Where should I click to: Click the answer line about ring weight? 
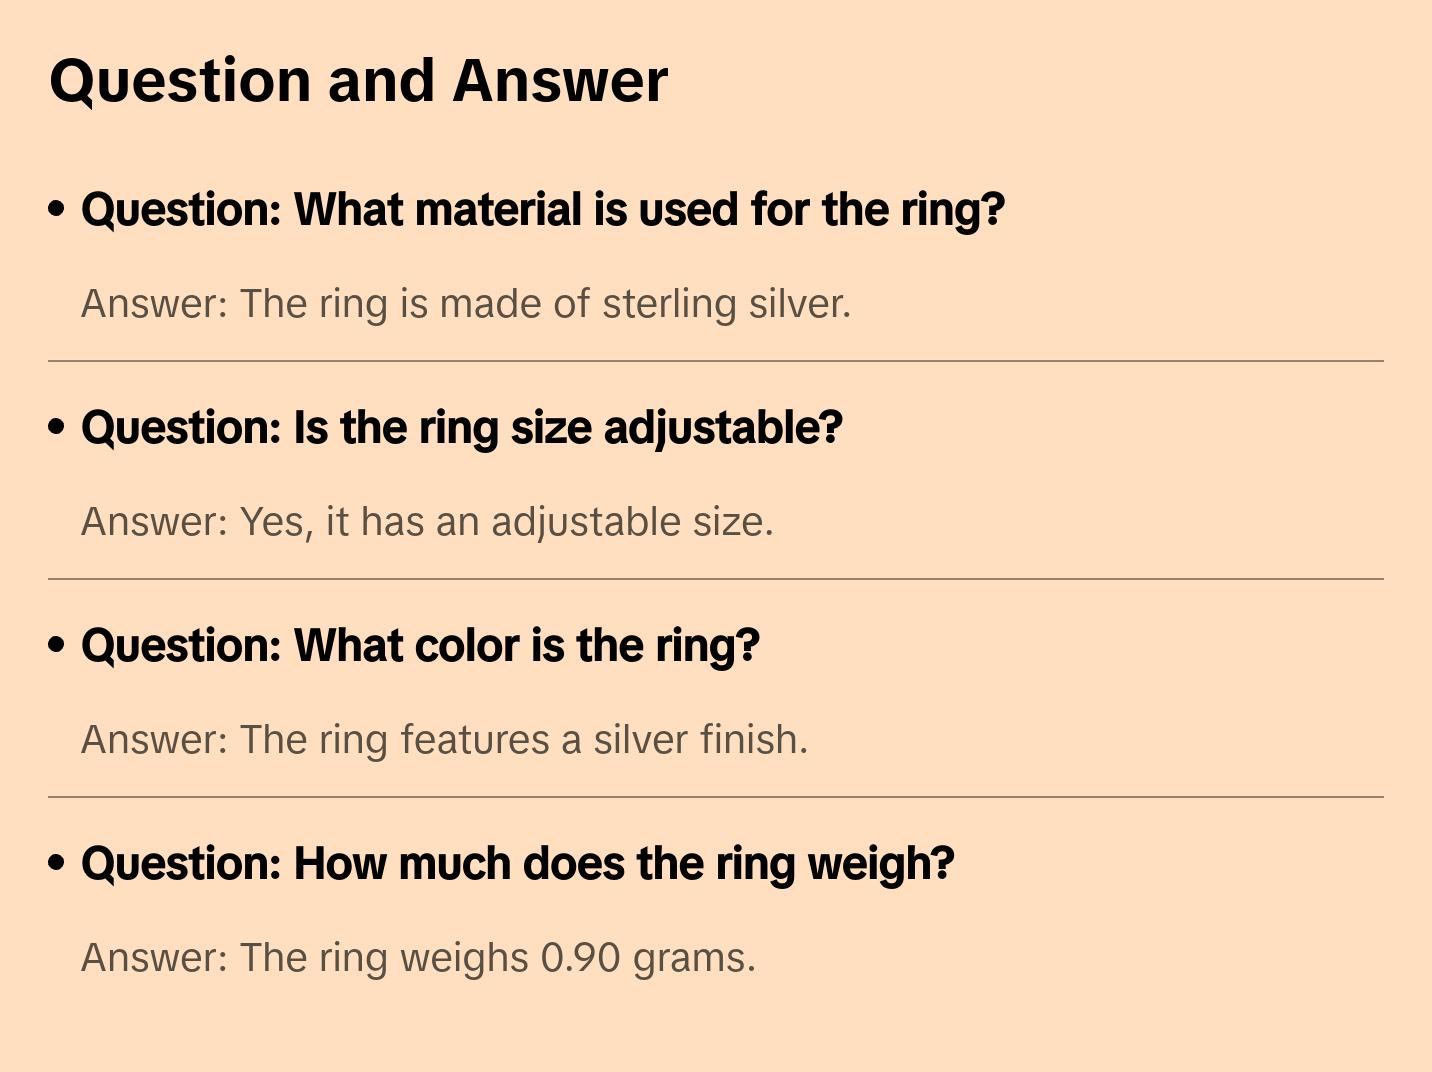(x=418, y=958)
